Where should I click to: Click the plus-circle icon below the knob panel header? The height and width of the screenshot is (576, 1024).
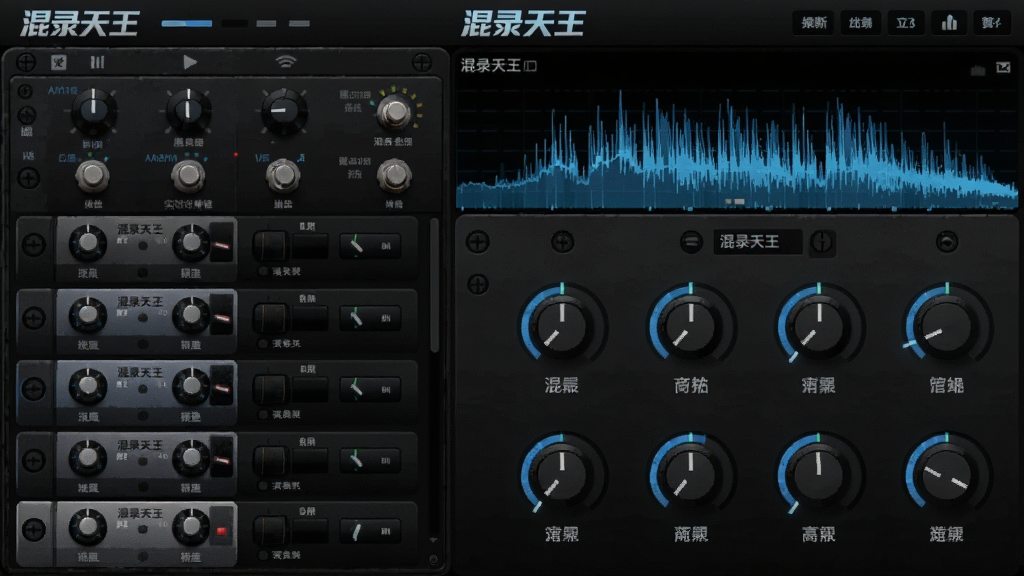(478, 285)
